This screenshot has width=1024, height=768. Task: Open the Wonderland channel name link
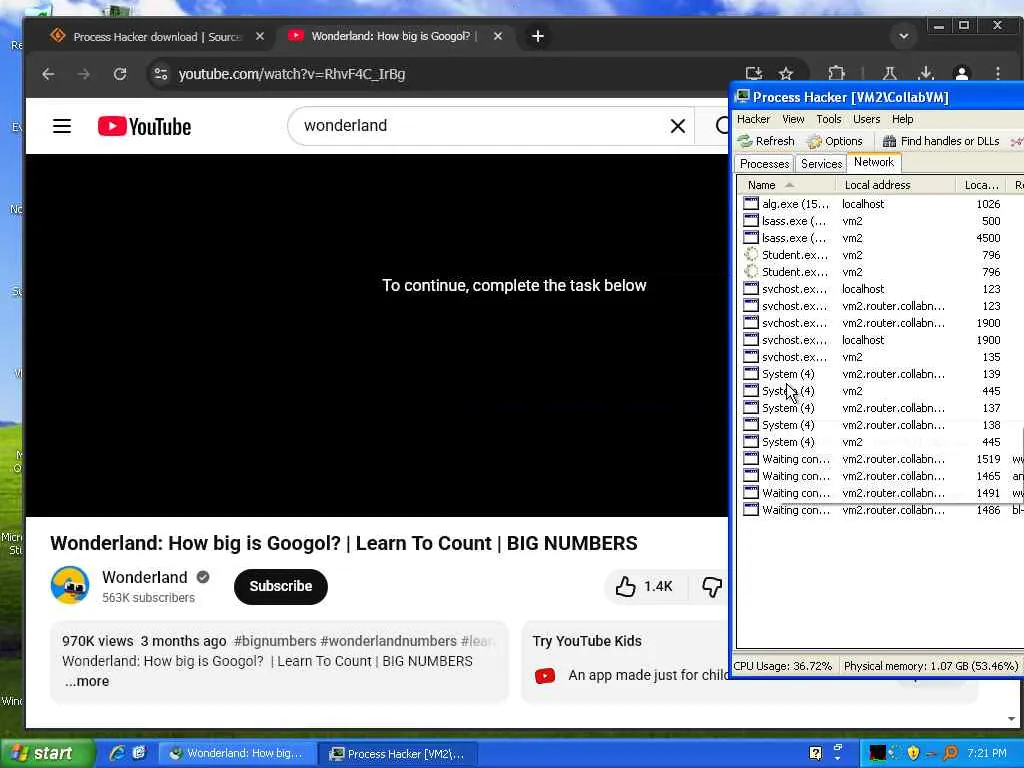(144, 577)
